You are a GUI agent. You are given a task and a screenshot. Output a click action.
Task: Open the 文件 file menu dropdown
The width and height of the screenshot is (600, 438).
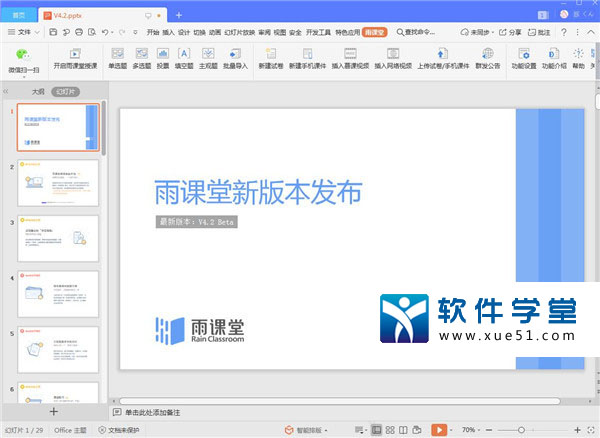point(24,33)
